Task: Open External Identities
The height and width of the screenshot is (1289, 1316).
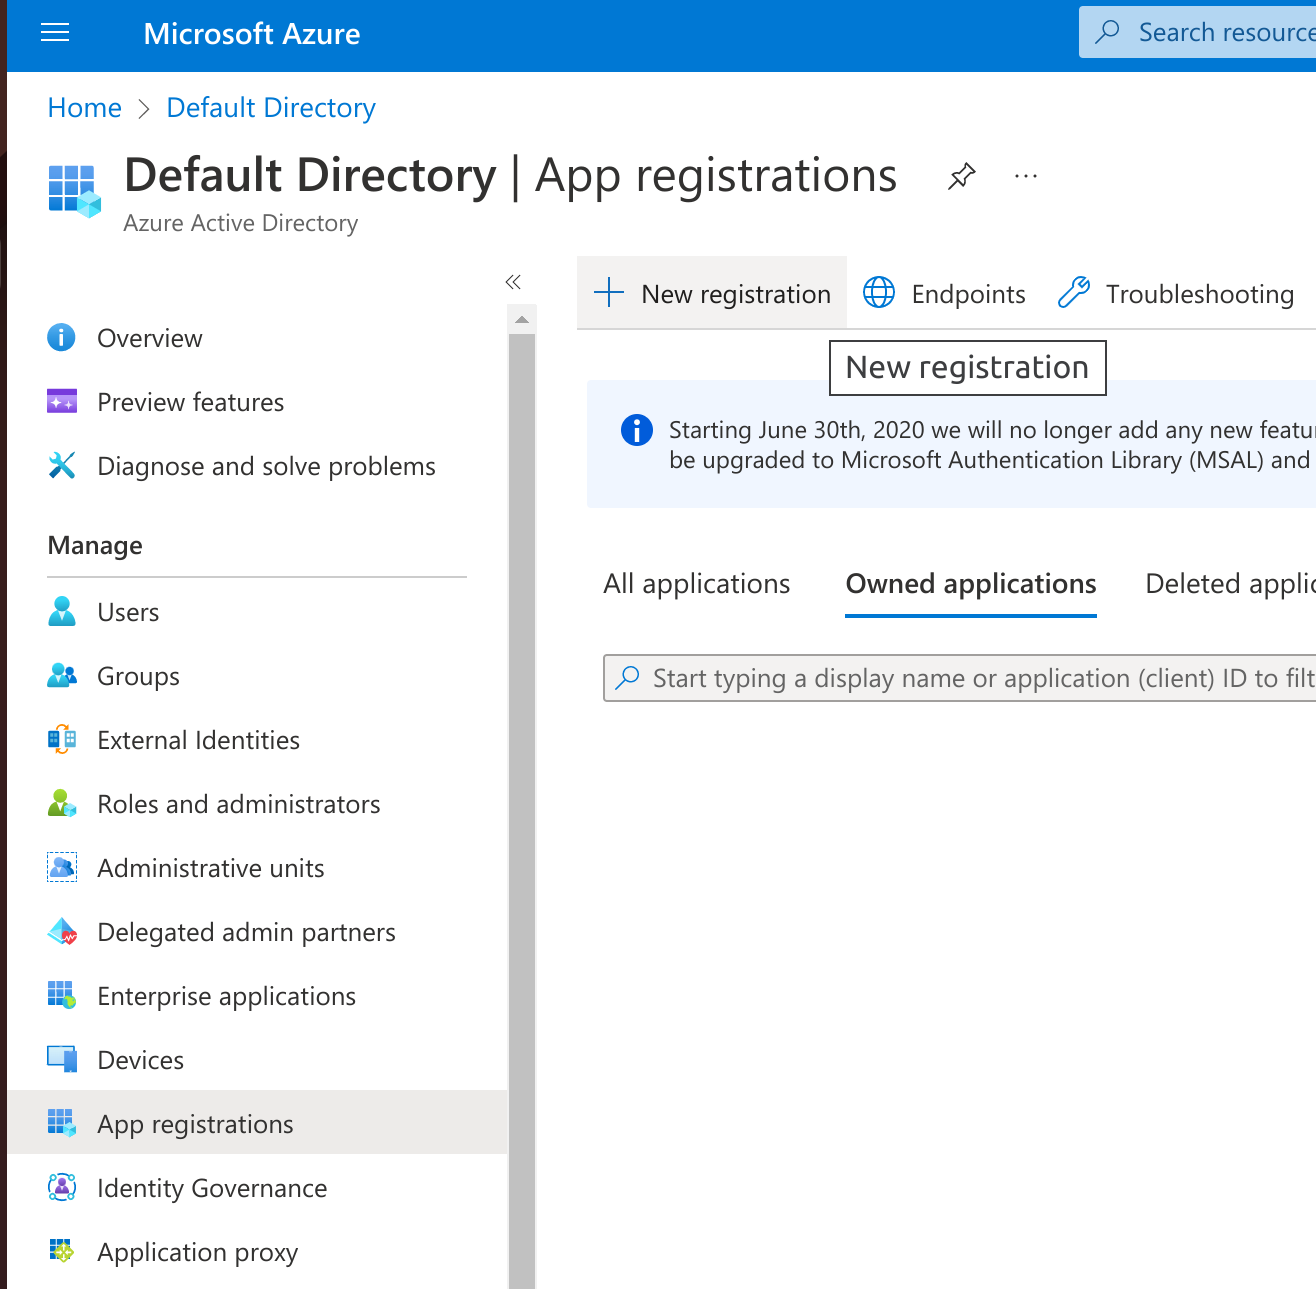Action: pyautogui.click(x=197, y=739)
